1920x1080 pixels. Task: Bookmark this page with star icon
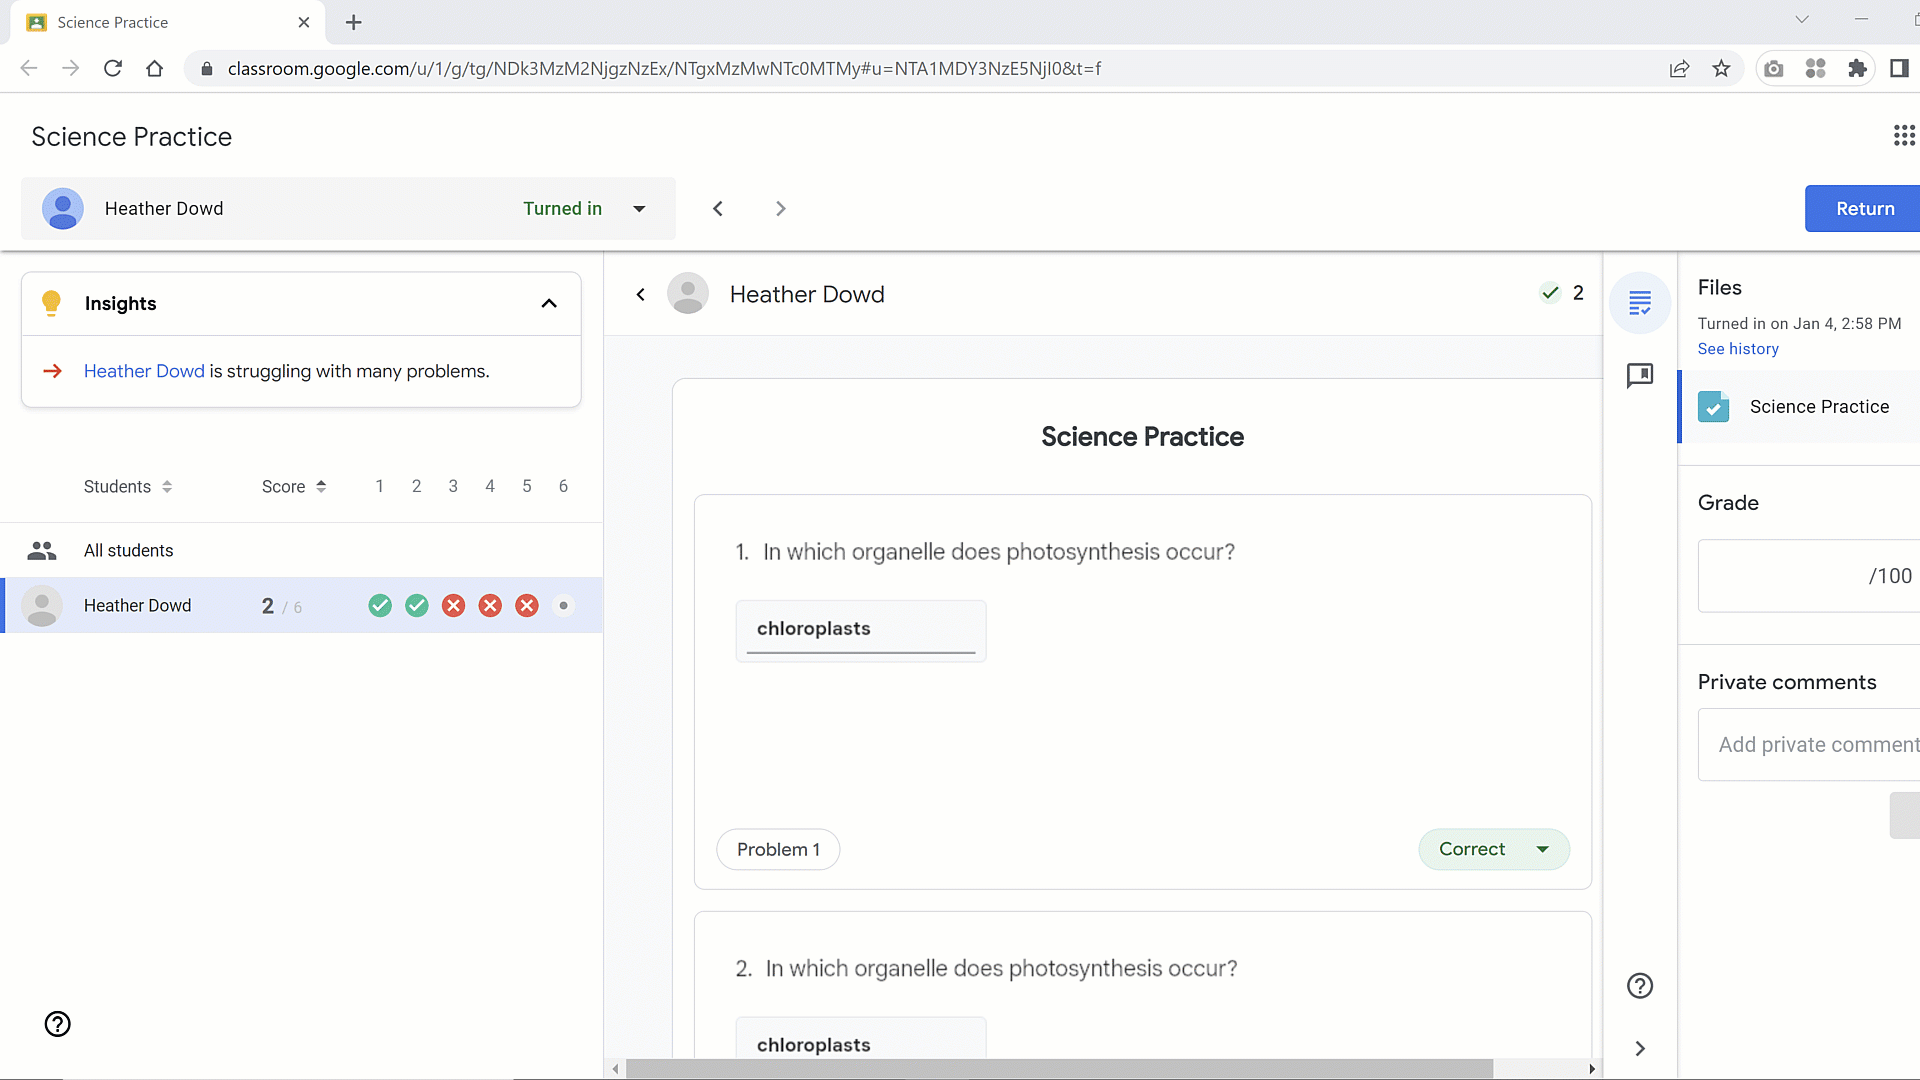[x=1721, y=68]
